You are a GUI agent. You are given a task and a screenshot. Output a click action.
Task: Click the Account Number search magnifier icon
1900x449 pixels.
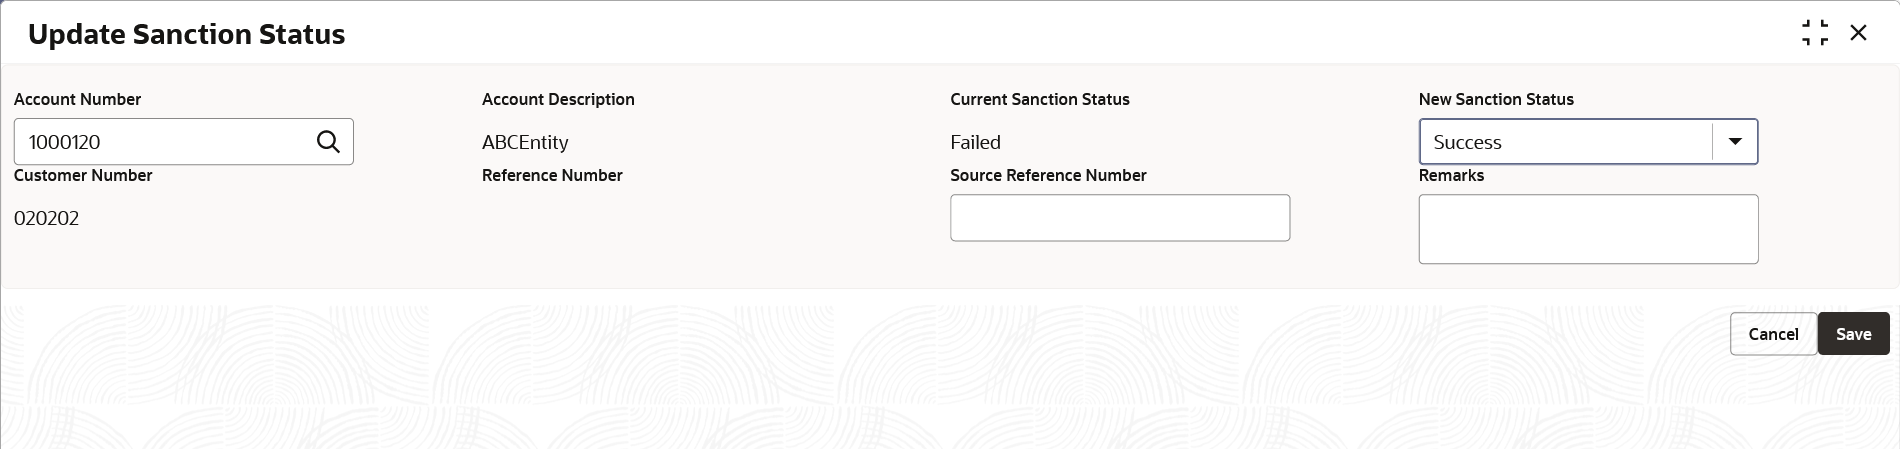click(328, 142)
